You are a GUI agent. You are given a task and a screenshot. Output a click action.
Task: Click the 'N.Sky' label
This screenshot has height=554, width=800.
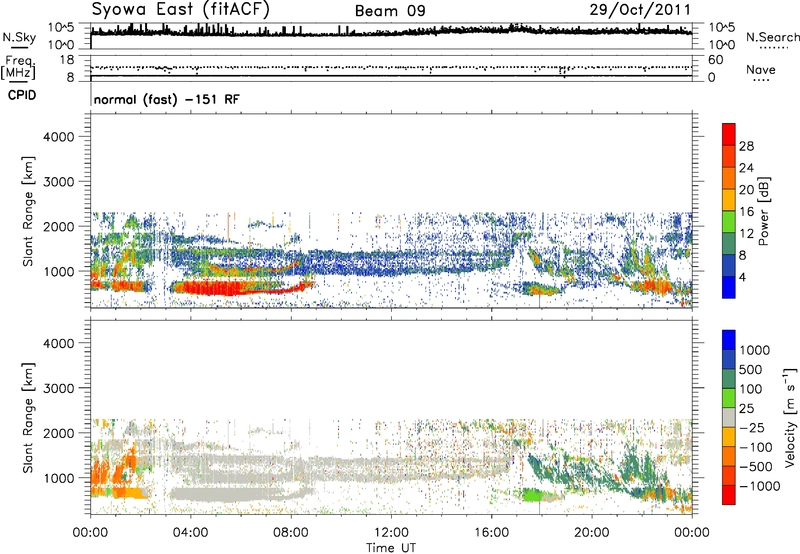(x=19, y=37)
